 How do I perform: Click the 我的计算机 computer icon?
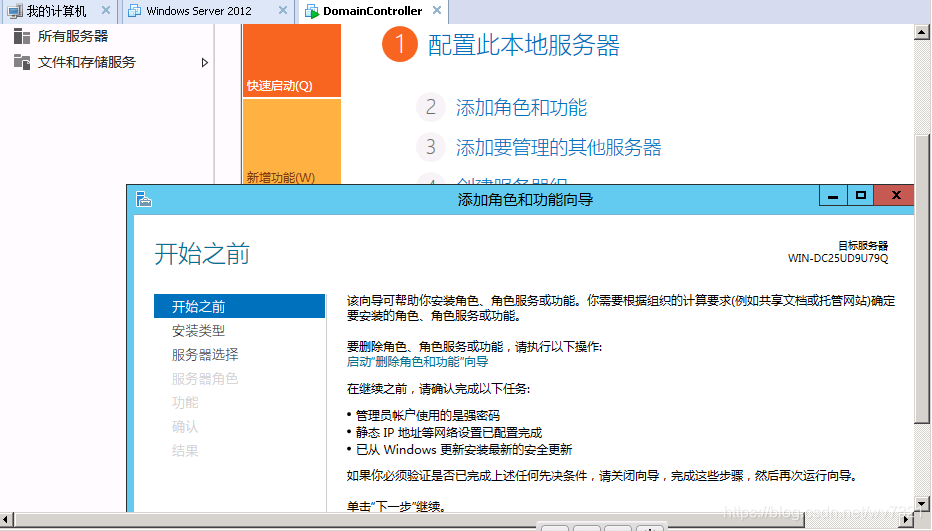pos(15,11)
